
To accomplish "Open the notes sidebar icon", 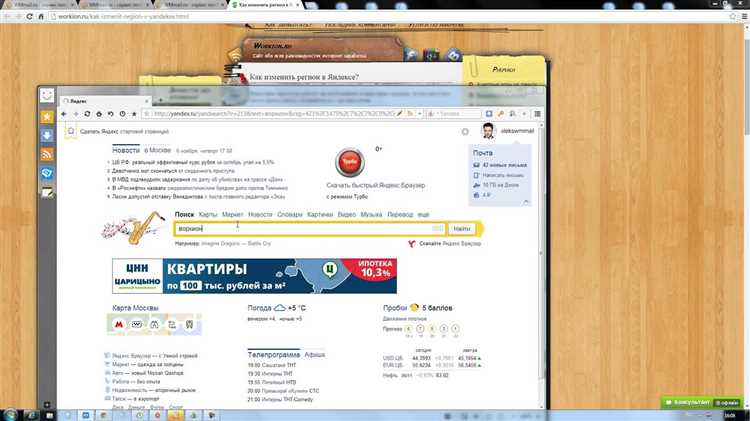I will [47, 192].
